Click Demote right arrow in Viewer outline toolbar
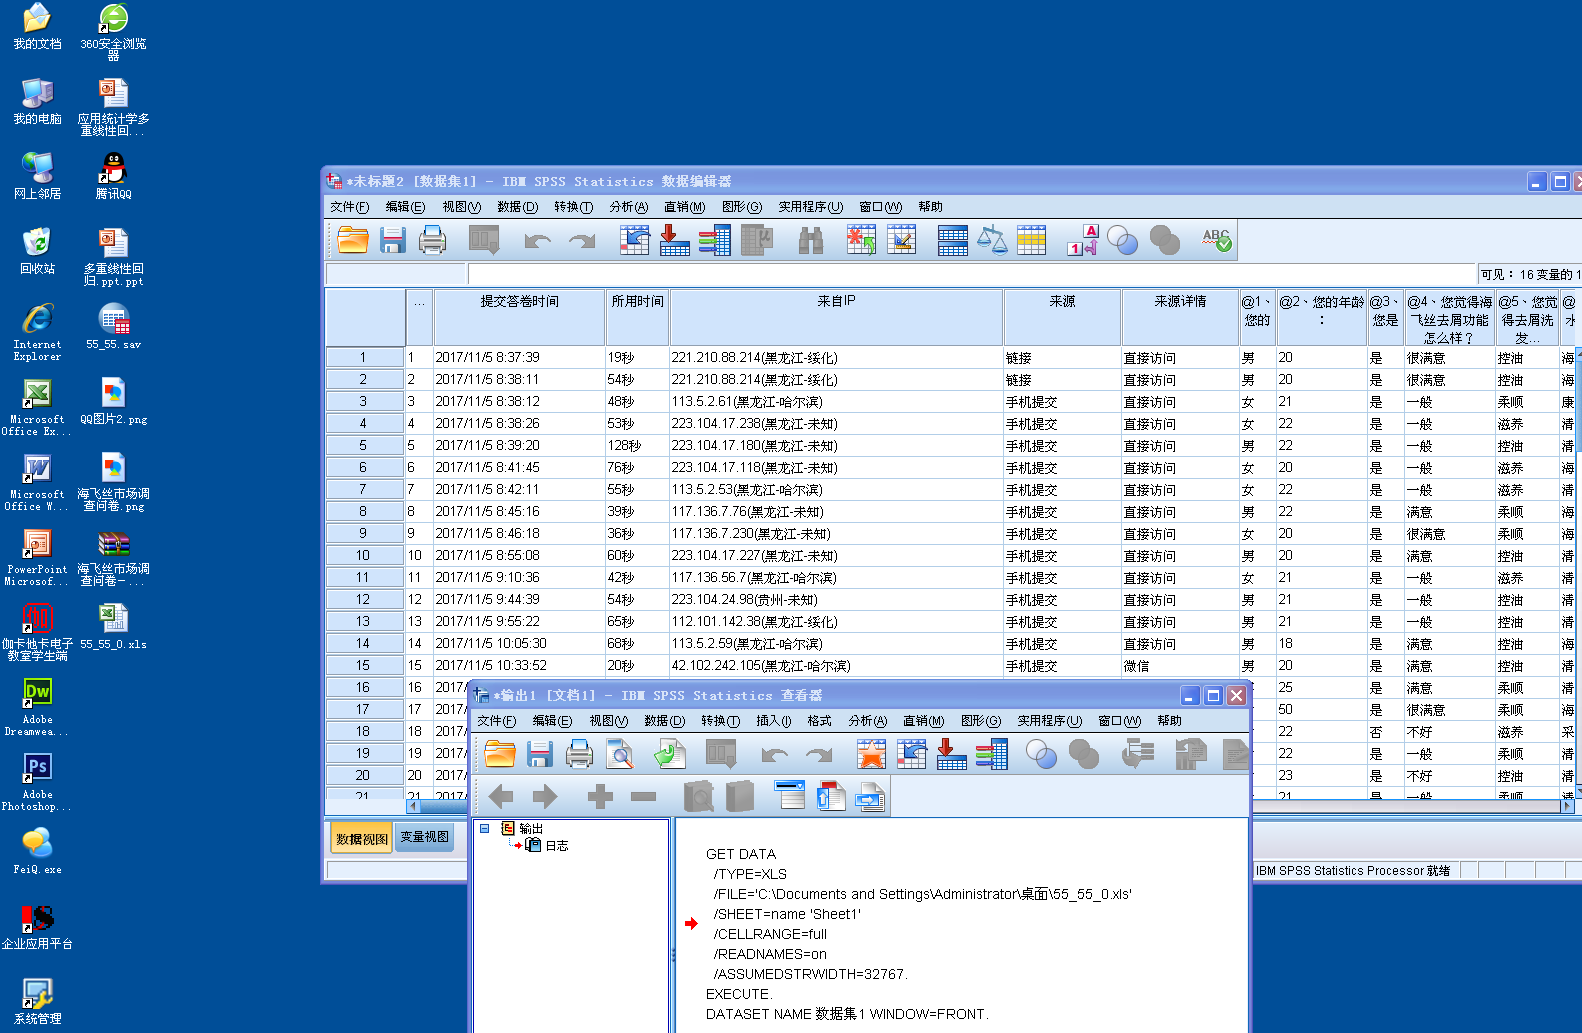The image size is (1582, 1033). tap(545, 796)
